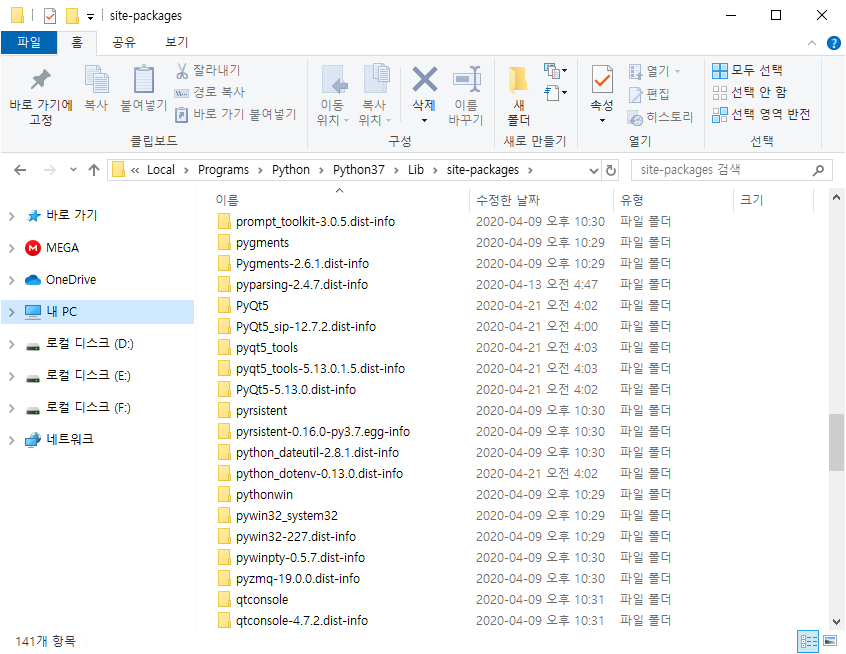Expand 로컬 디스크 (D:) tree node
The height and width of the screenshot is (654, 846).
pyautogui.click(x=11, y=344)
